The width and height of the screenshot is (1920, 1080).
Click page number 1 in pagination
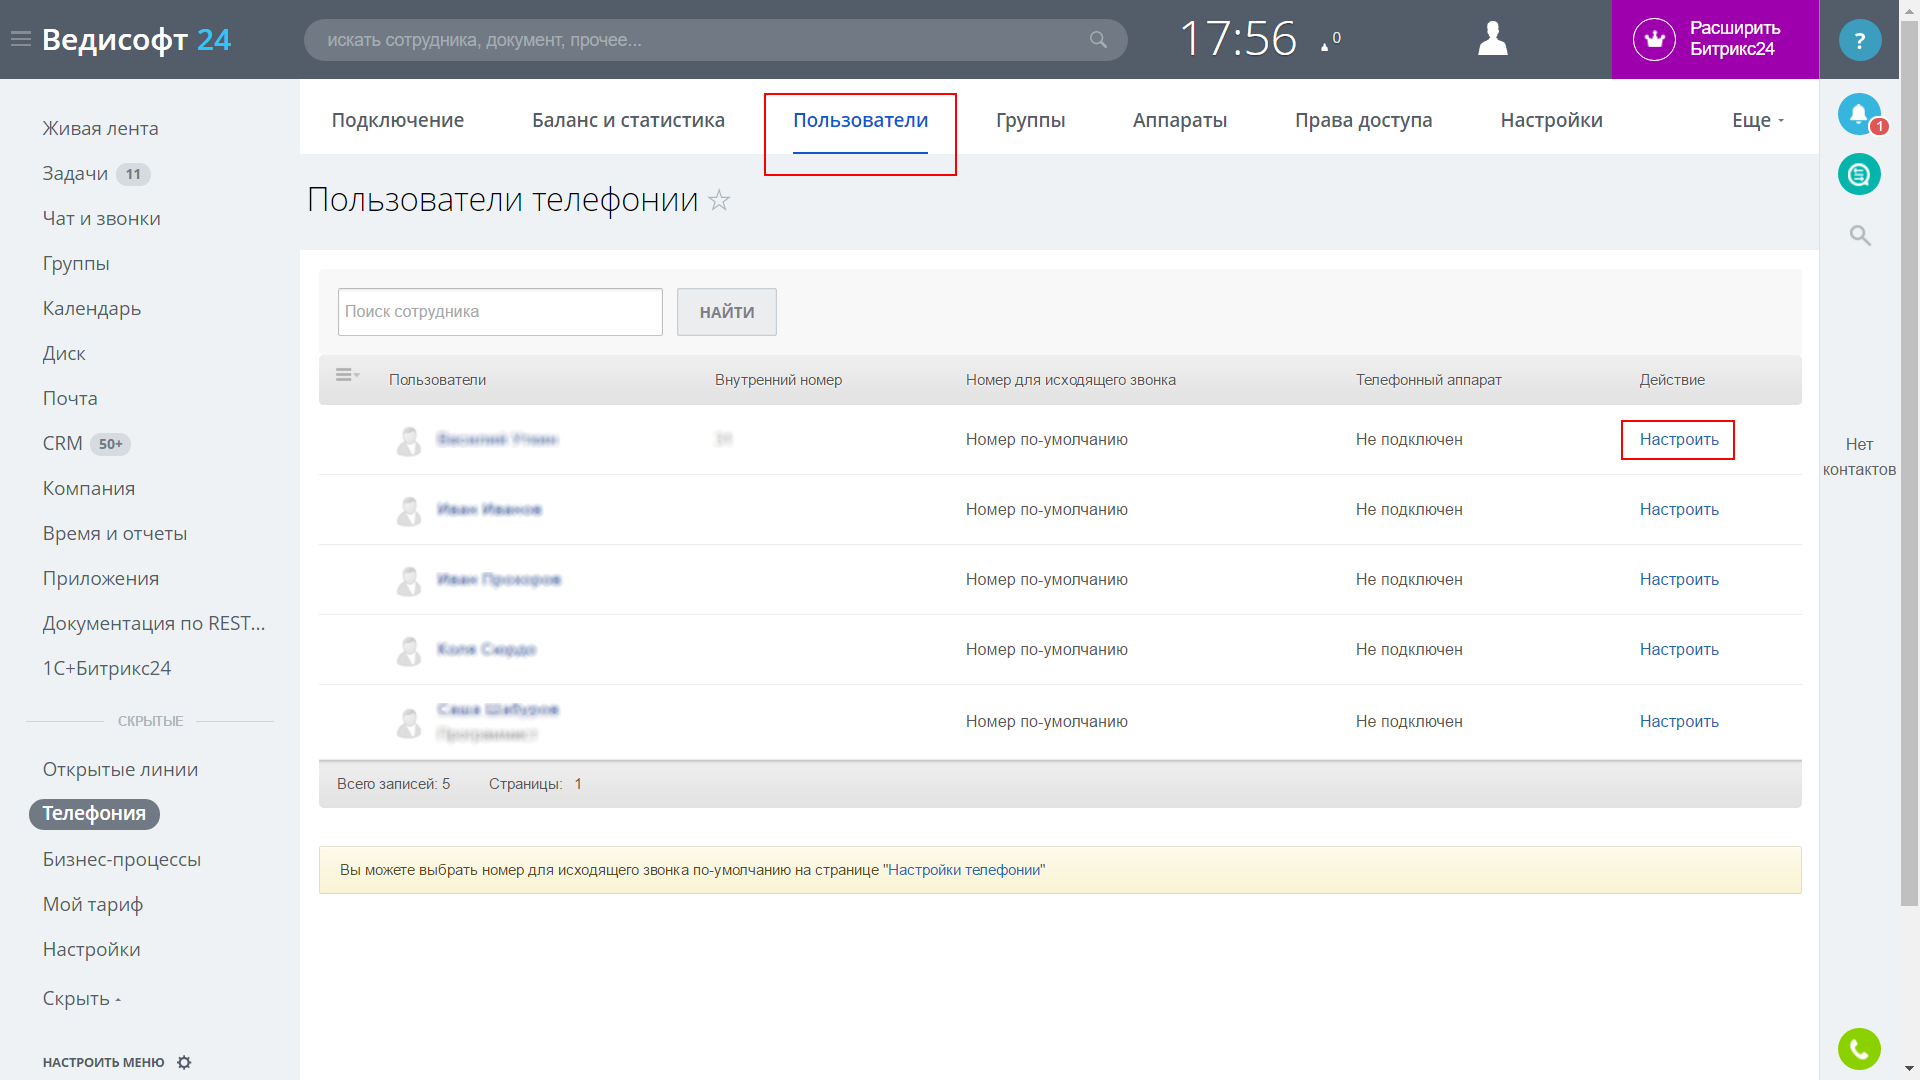point(578,784)
